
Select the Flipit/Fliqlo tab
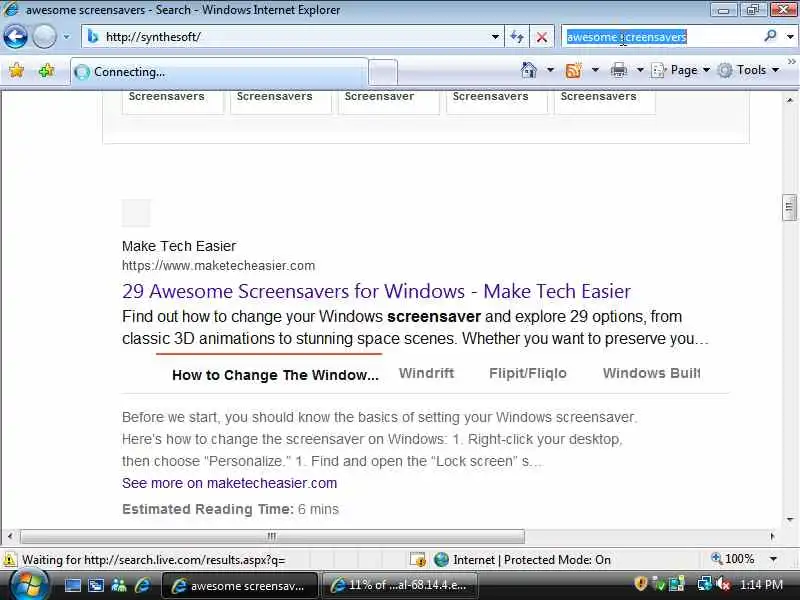528,373
